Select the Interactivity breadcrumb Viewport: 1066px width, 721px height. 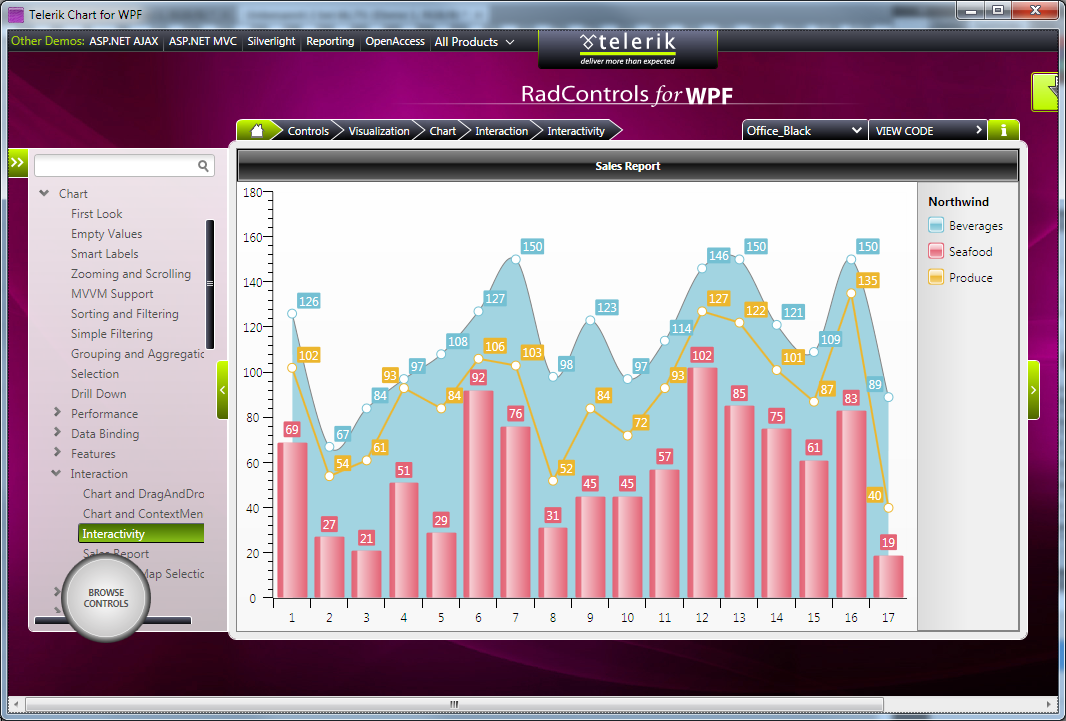[x=576, y=131]
